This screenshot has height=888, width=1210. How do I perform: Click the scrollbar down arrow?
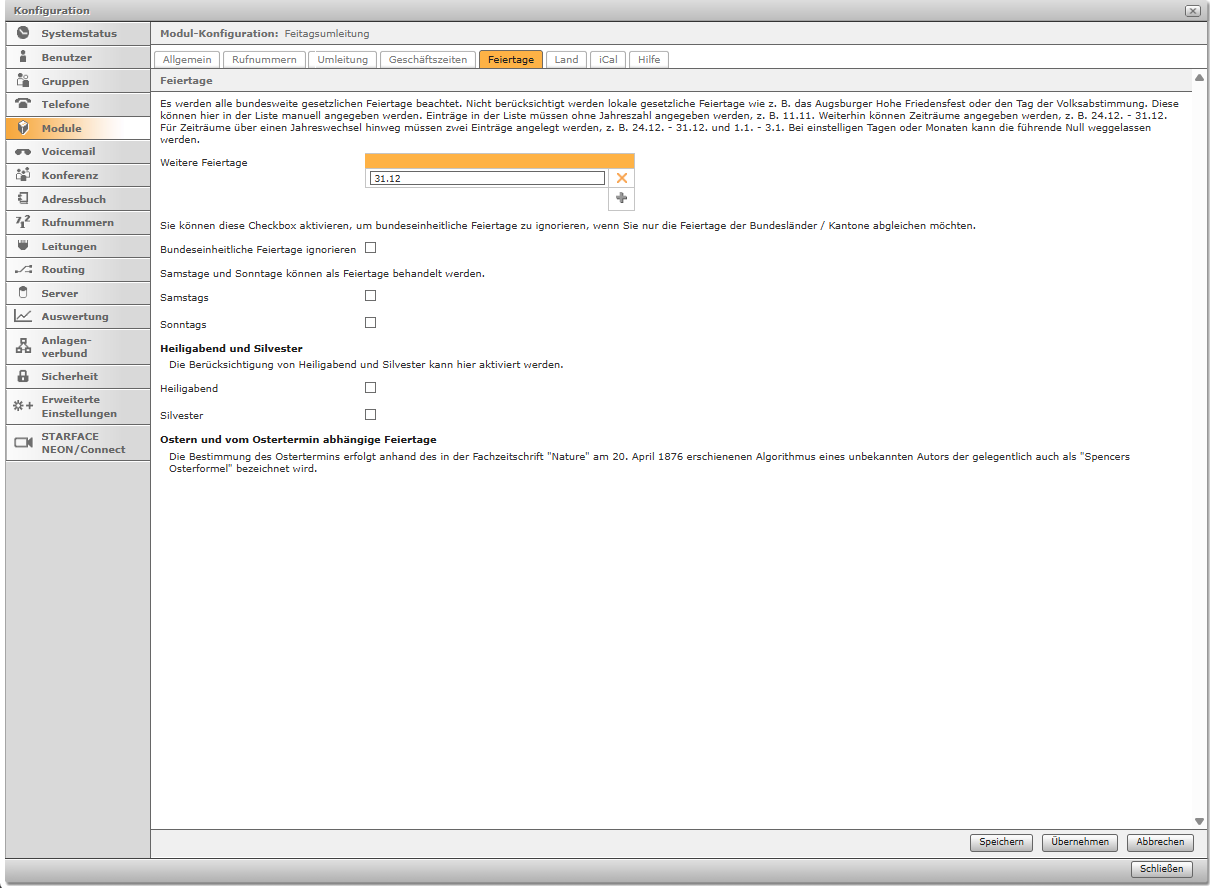1199,821
